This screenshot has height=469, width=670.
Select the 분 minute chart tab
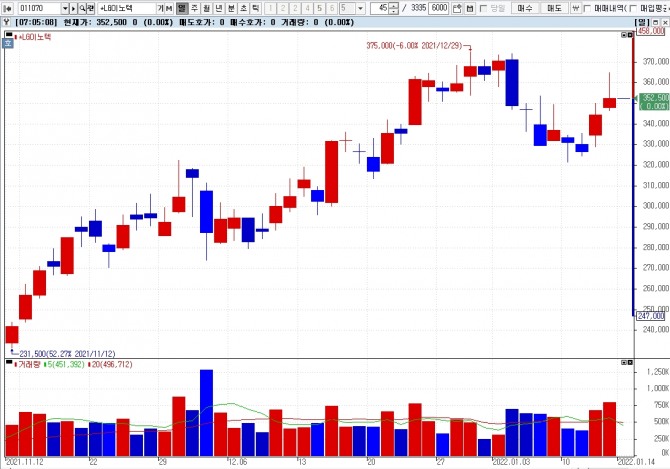point(231,8)
